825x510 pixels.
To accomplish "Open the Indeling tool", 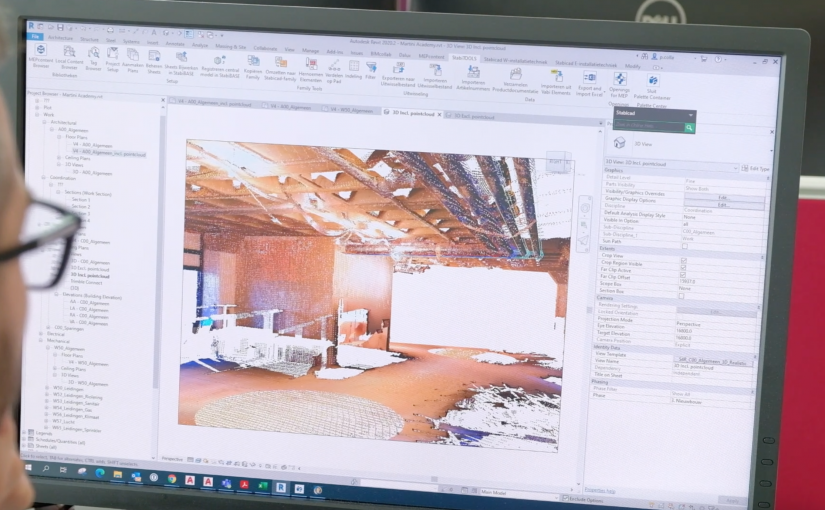I will pos(354,70).
